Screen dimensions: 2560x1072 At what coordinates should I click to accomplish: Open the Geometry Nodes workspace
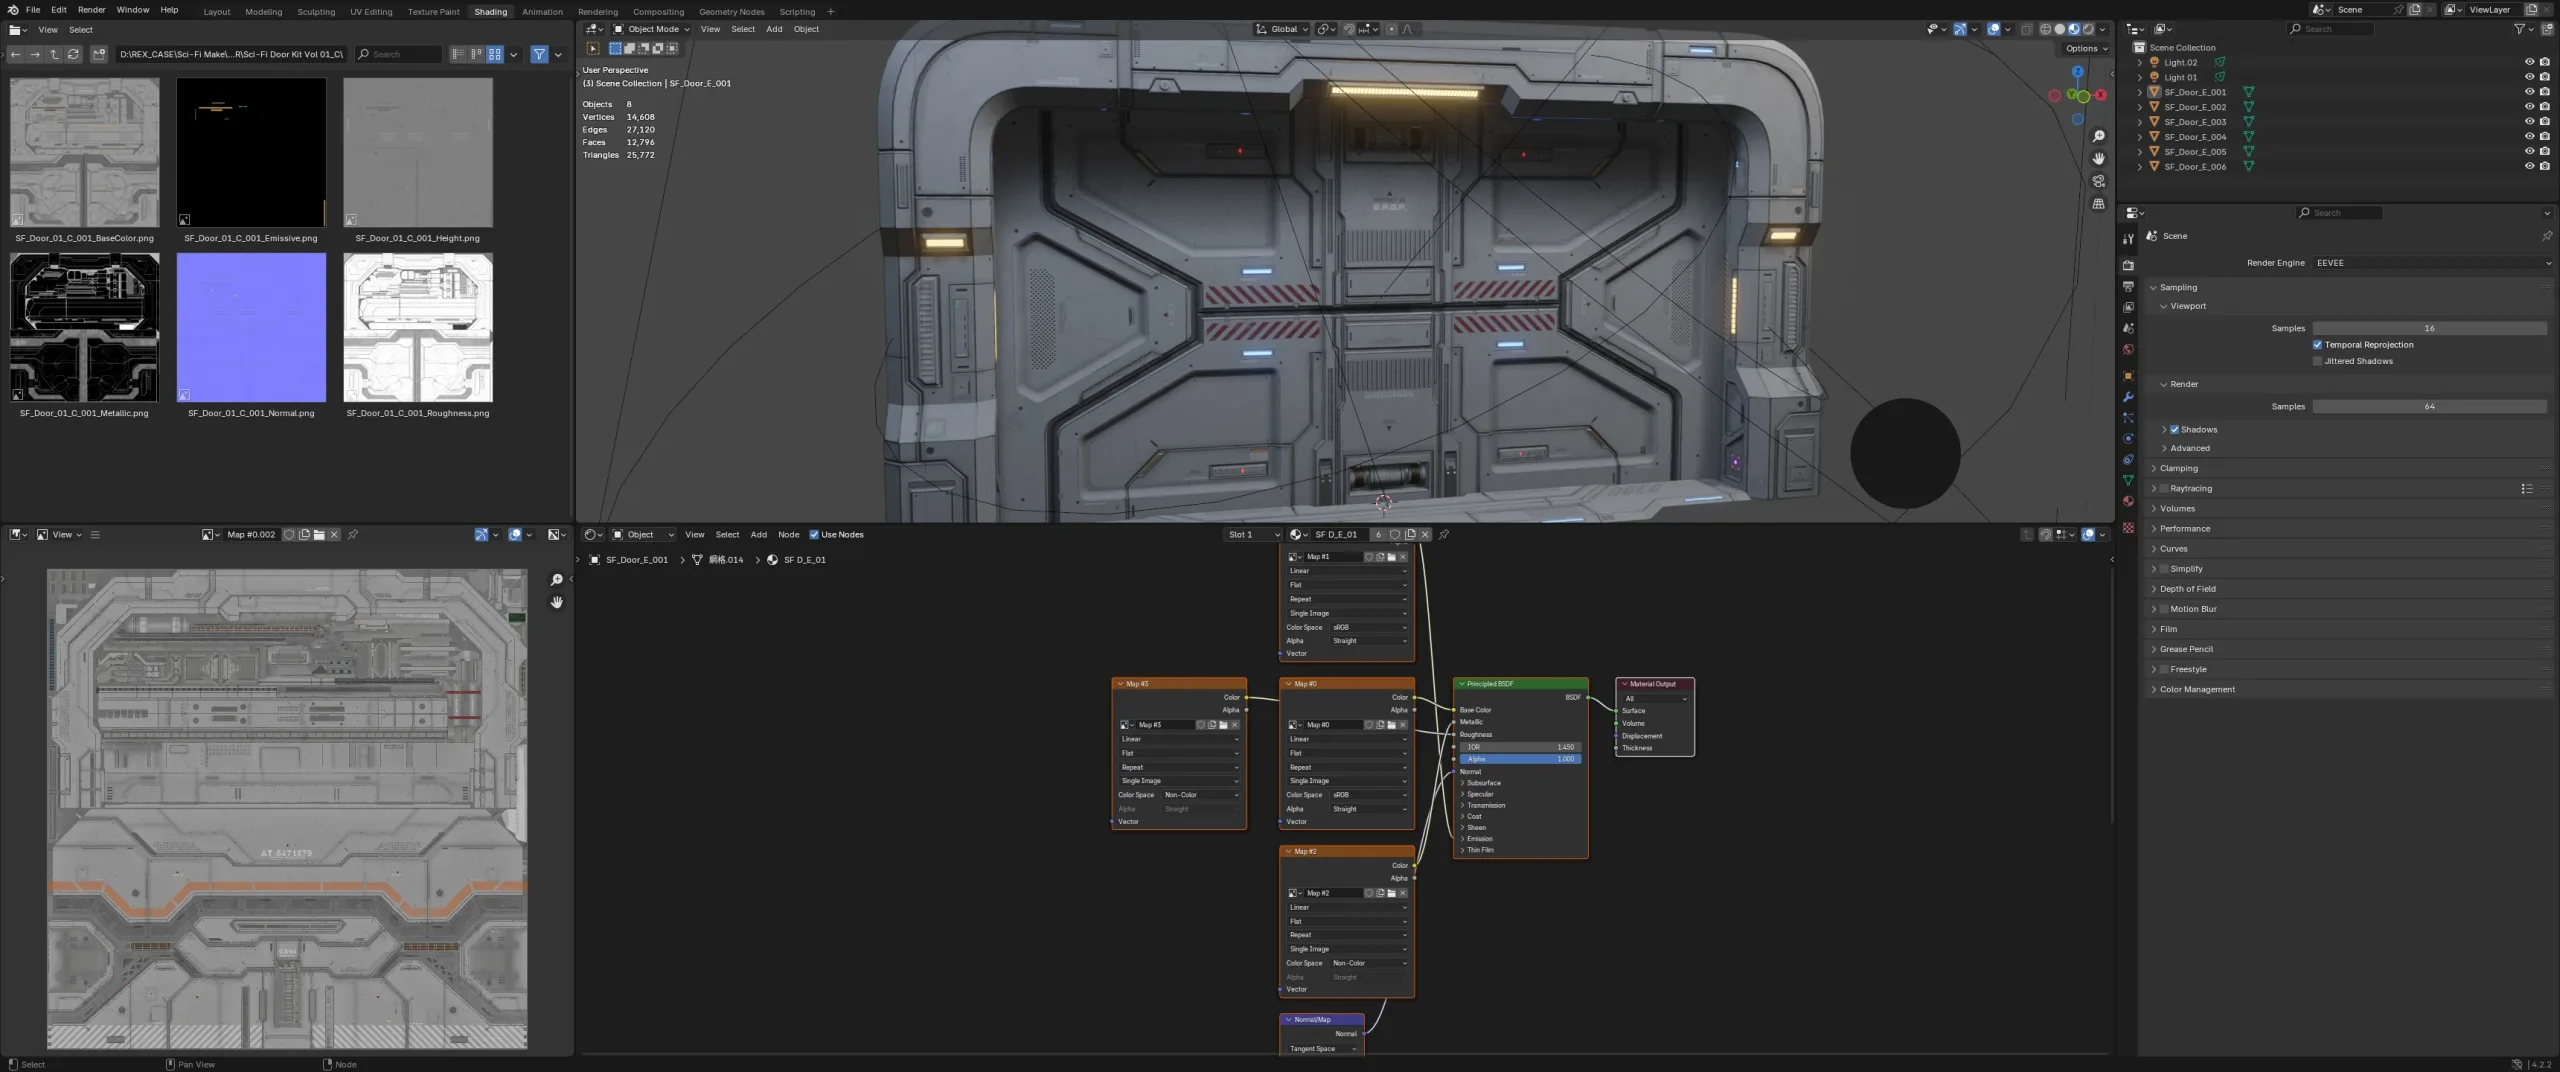coord(731,11)
